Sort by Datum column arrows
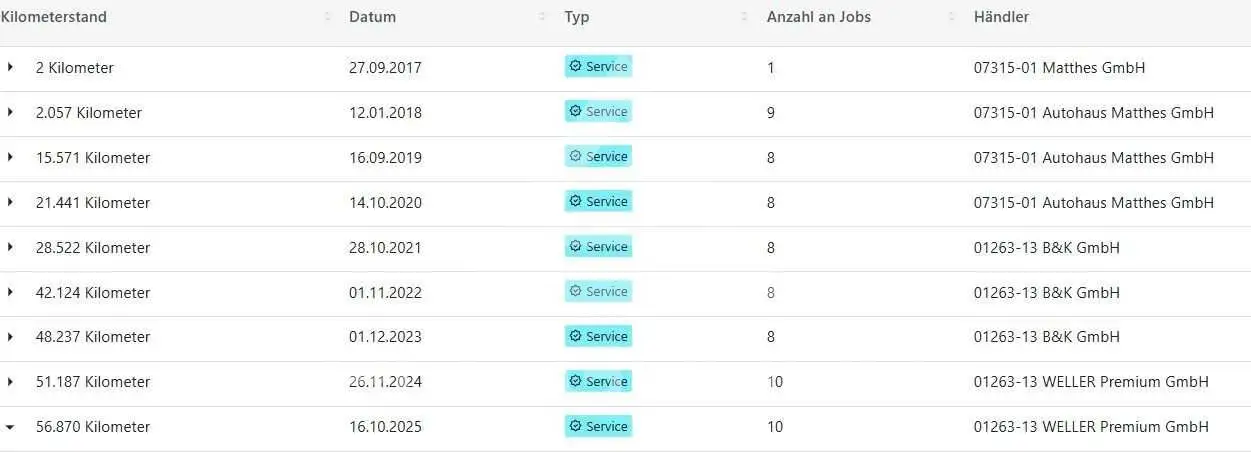The image size is (1251, 452). point(543,17)
